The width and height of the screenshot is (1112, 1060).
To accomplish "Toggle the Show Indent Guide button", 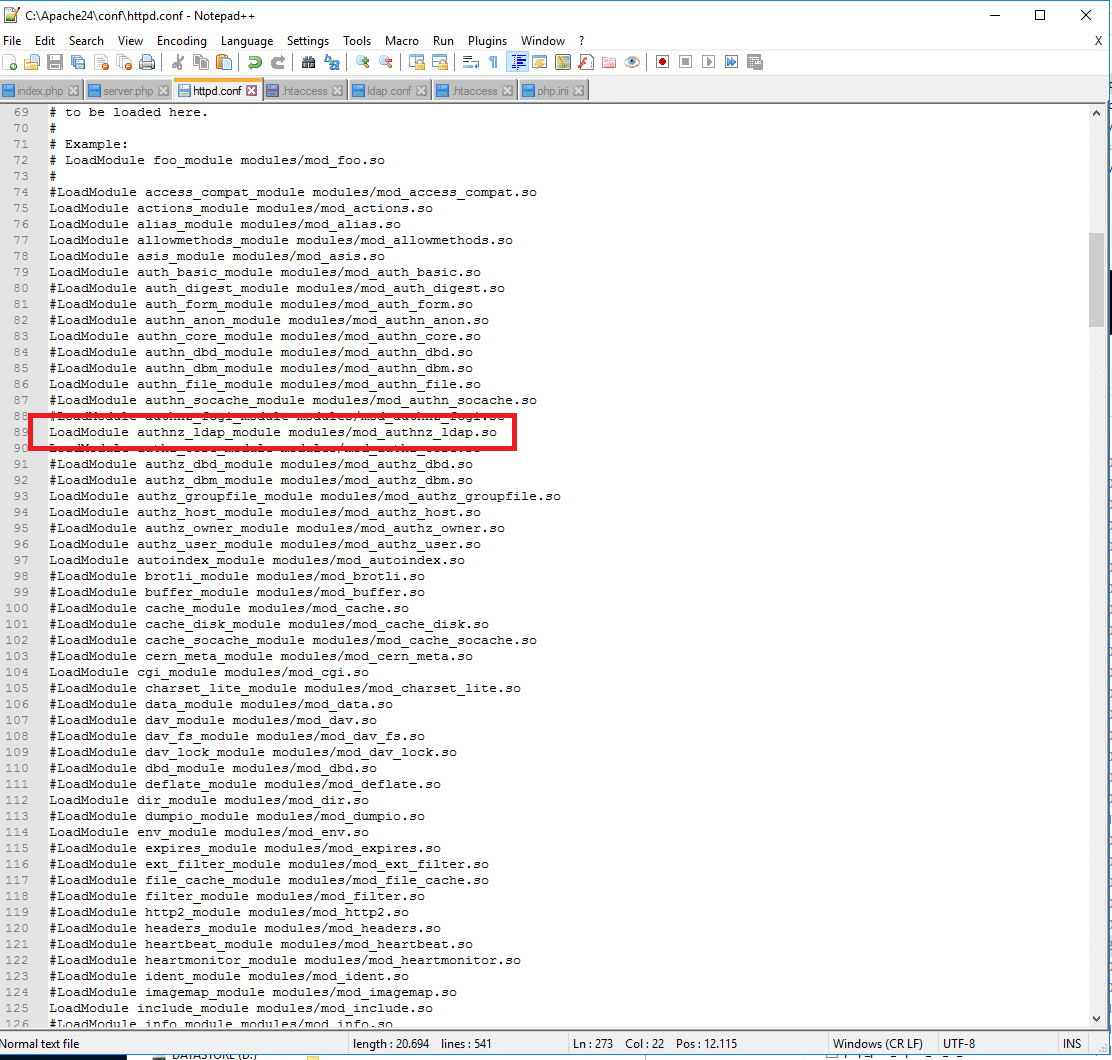I will 518,62.
